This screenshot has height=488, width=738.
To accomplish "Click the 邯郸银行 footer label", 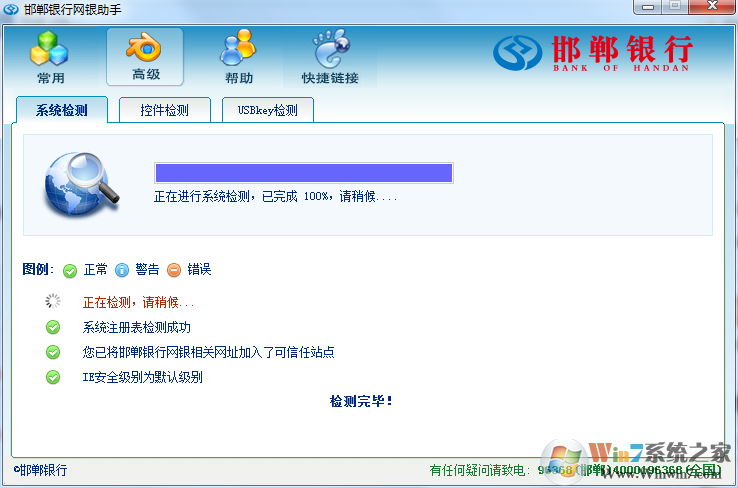I will point(40,470).
